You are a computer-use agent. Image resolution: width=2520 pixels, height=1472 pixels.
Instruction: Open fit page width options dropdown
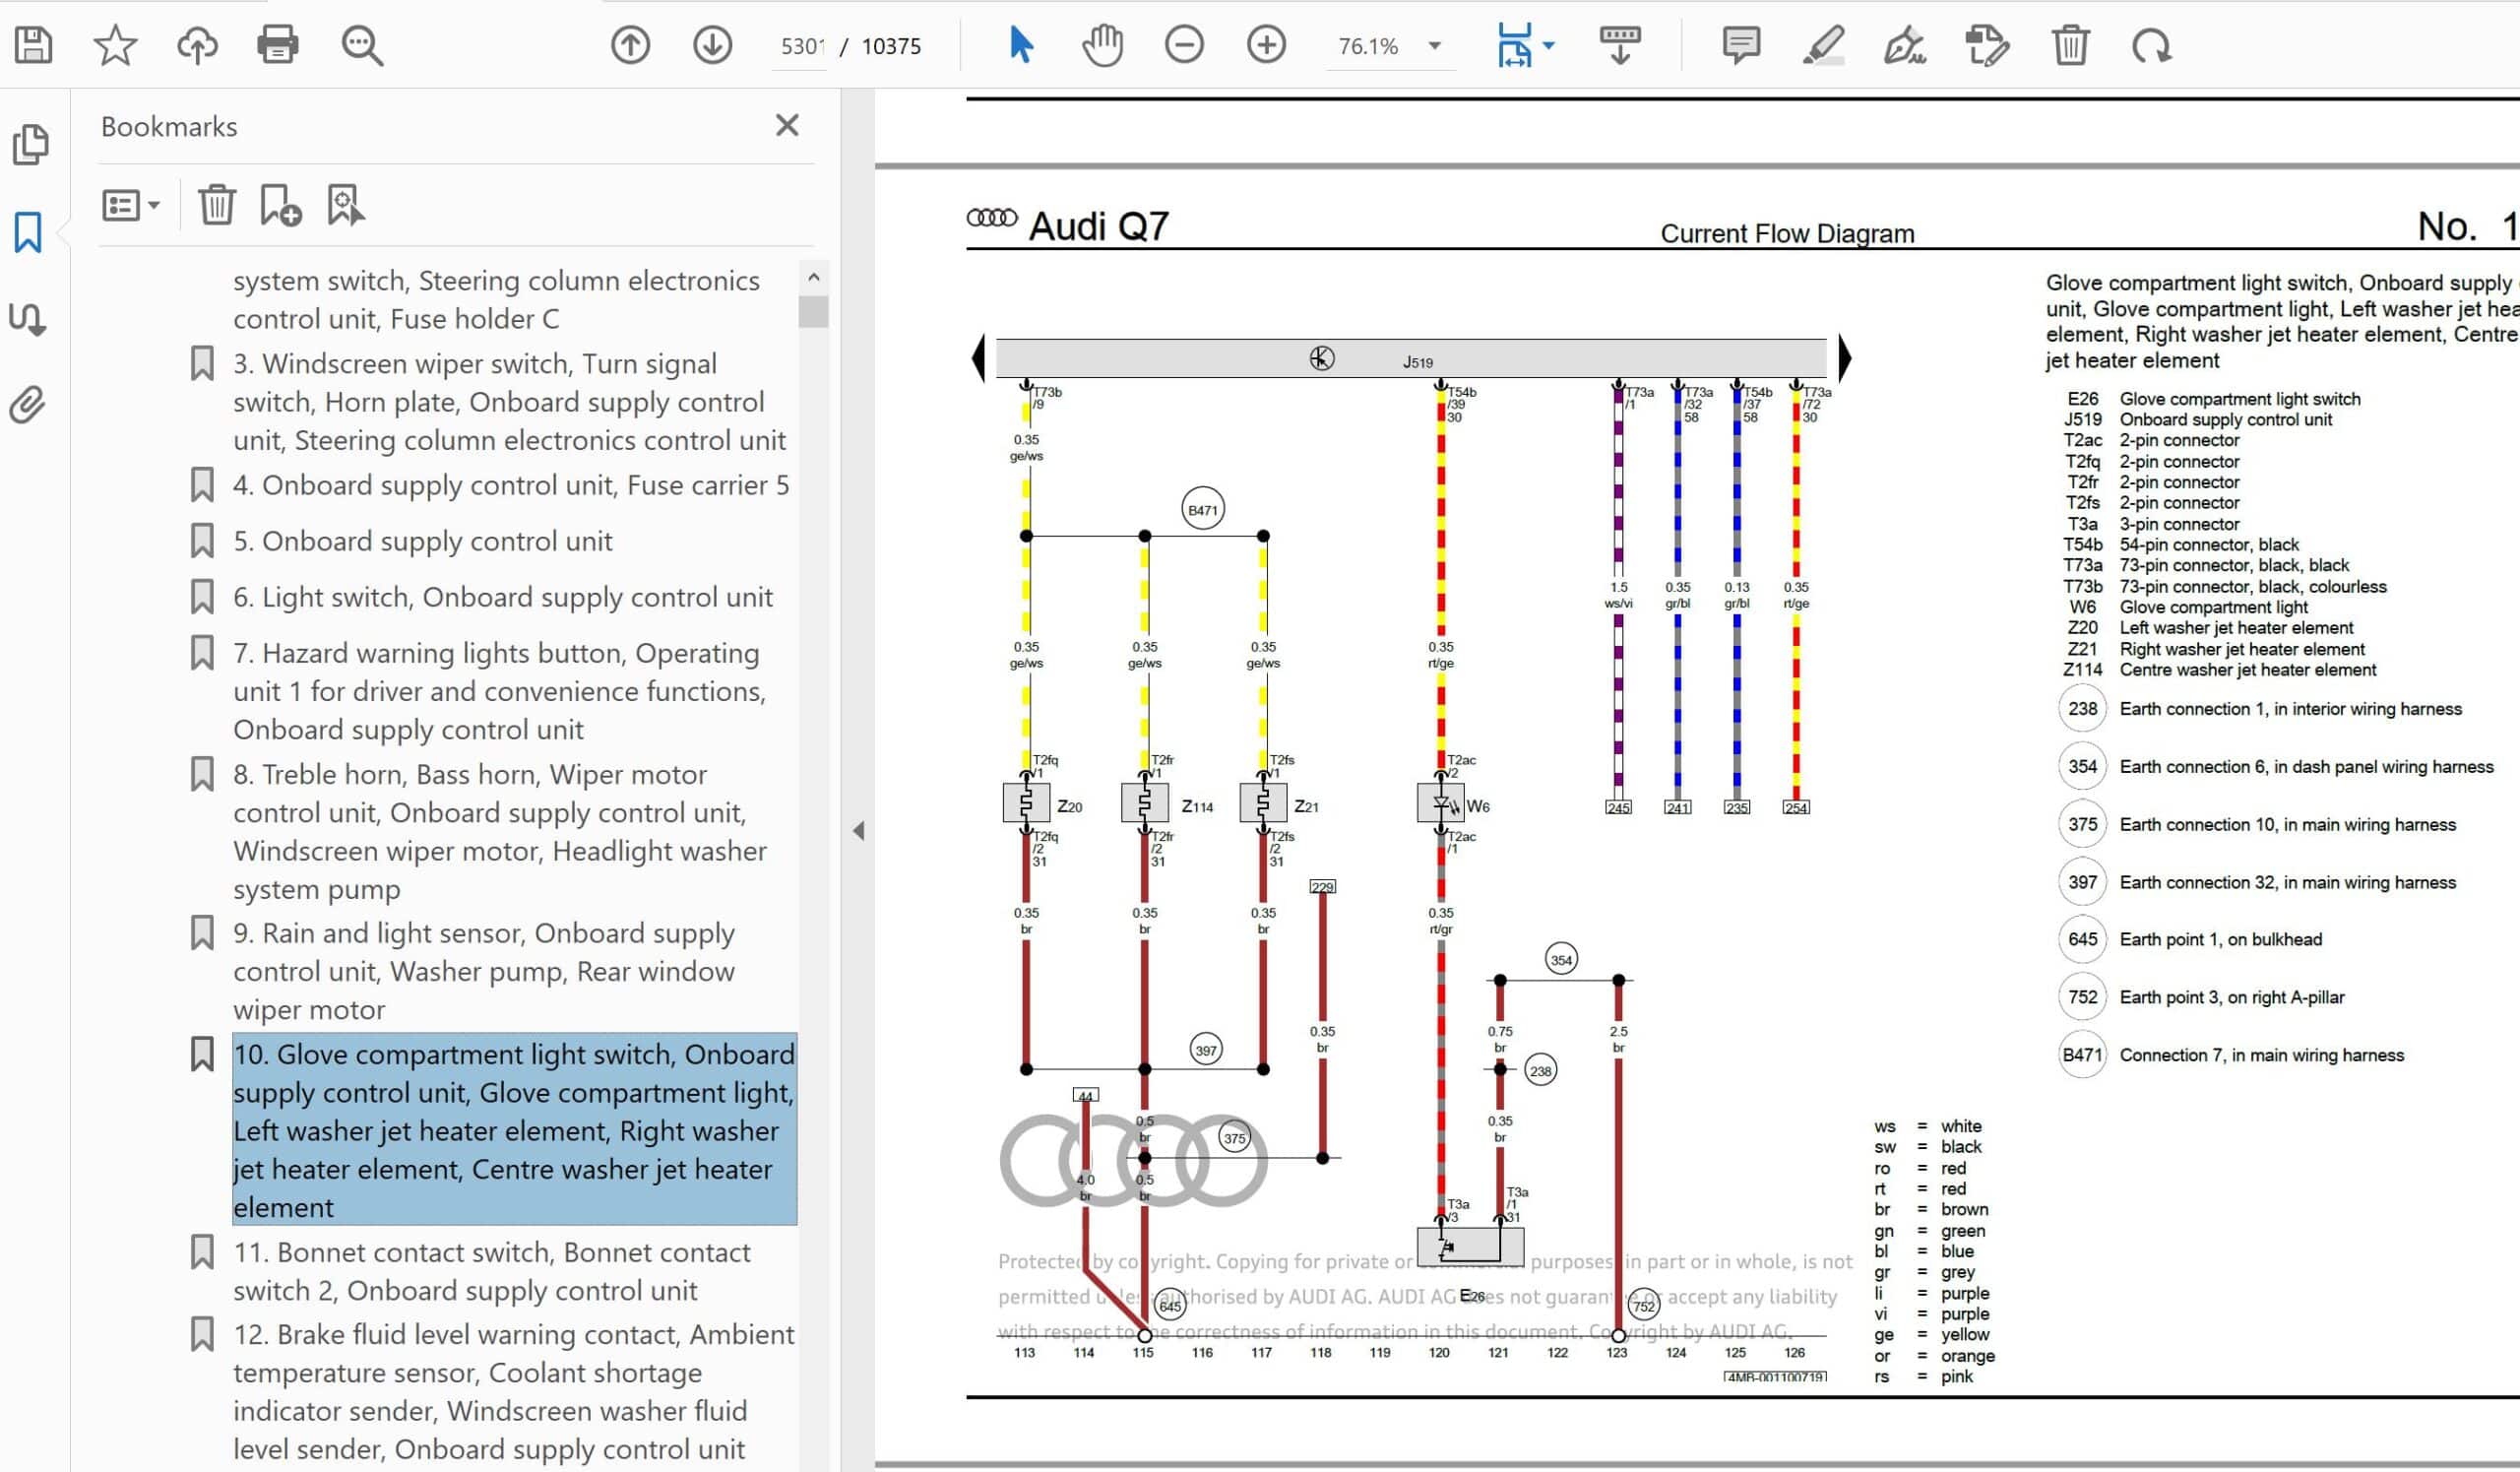coord(1549,46)
